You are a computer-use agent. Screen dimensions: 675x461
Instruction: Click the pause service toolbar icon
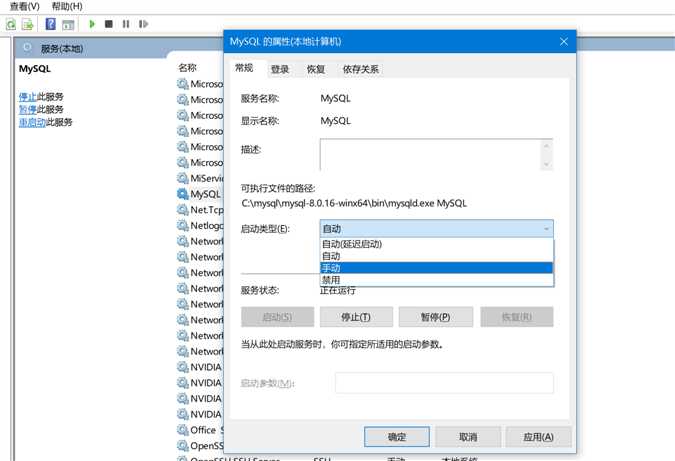[x=126, y=24]
